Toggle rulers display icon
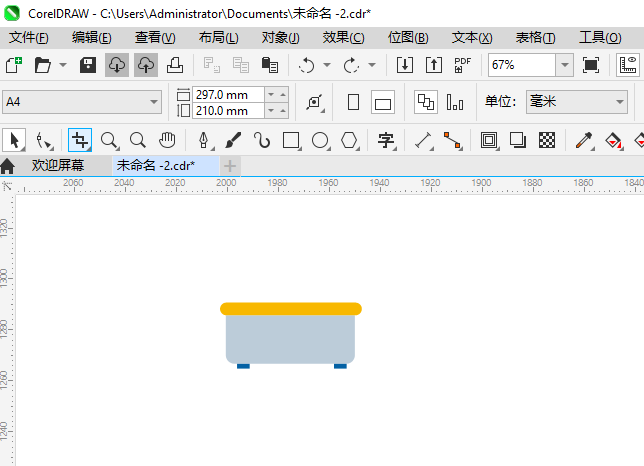Viewport: 644px width, 466px height. pos(628,65)
